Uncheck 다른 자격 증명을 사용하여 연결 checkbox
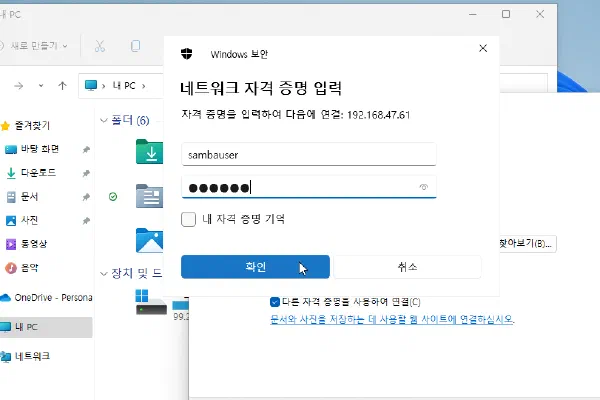The width and height of the screenshot is (600, 400). point(275,302)
